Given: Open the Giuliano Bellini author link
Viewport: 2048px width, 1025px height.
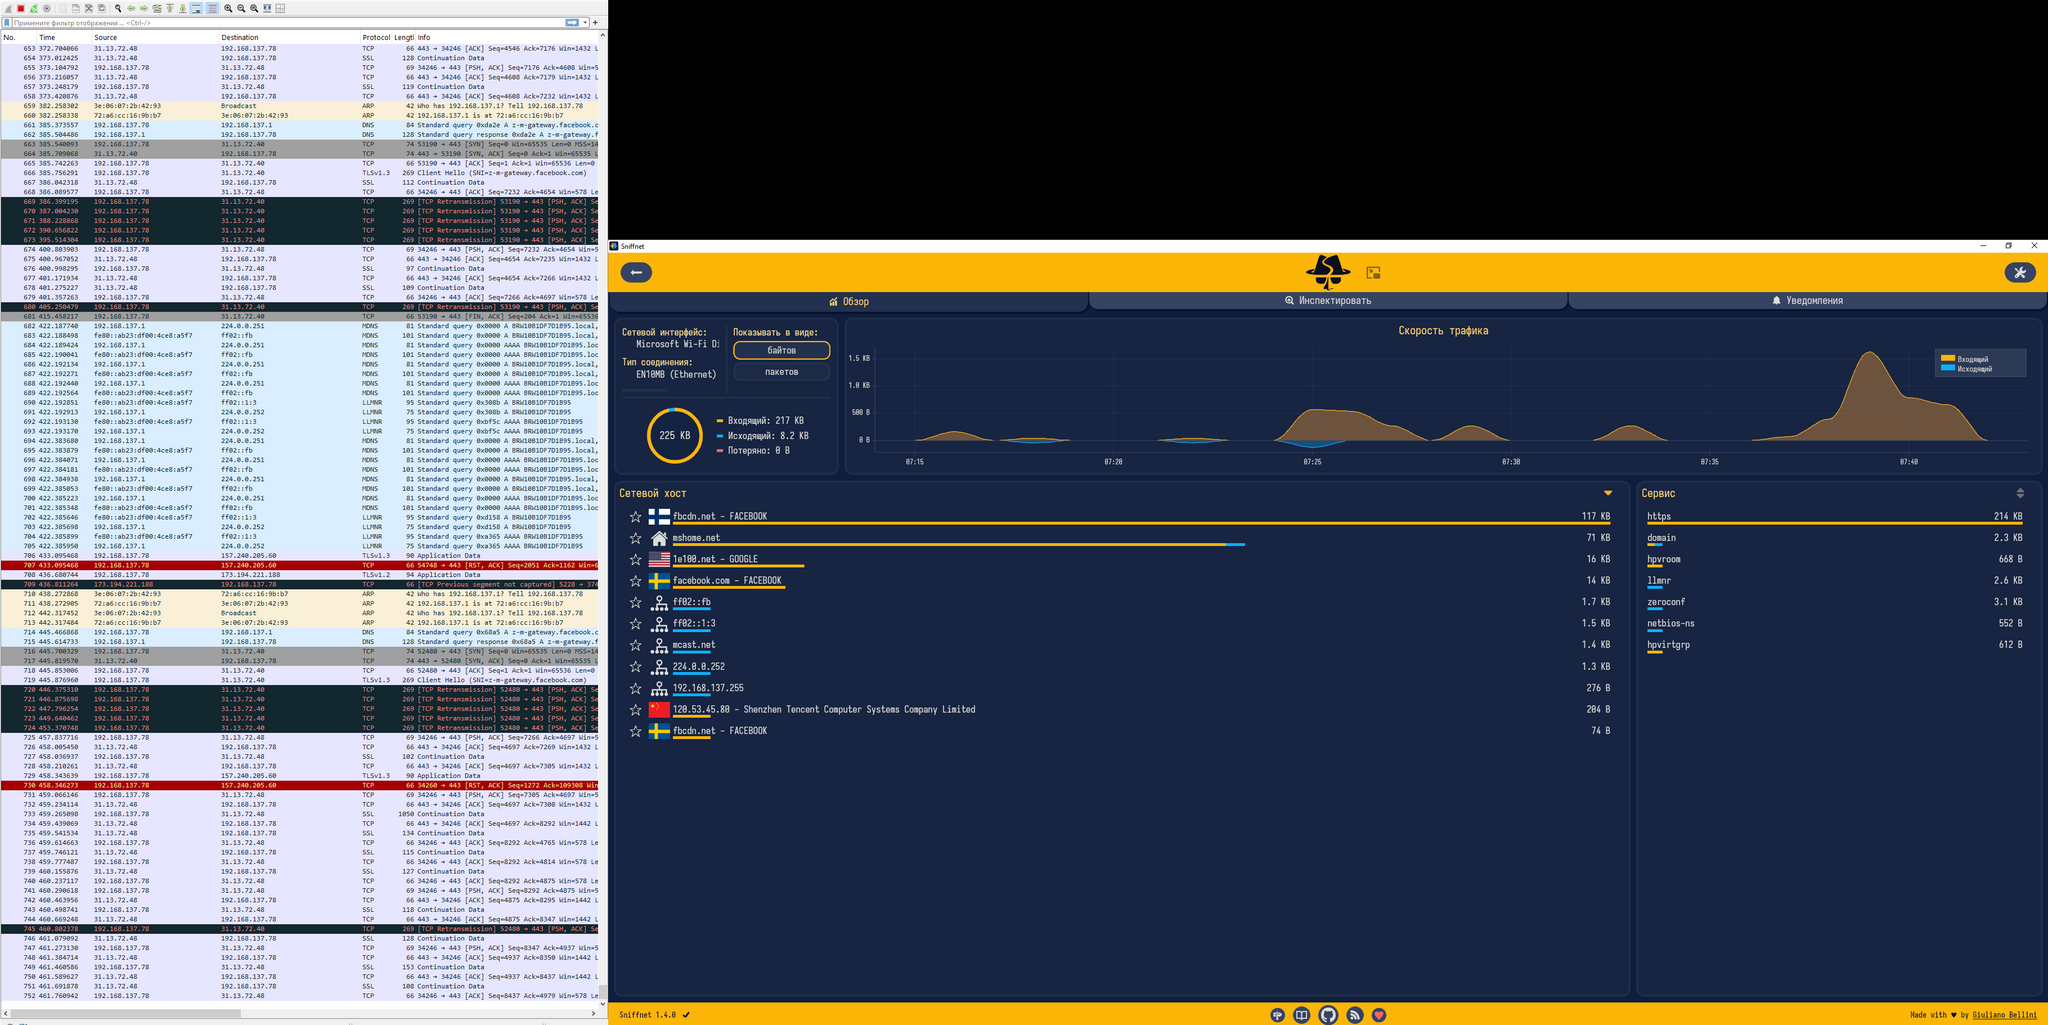Looking at the screenshot, I should 2004,1015.
